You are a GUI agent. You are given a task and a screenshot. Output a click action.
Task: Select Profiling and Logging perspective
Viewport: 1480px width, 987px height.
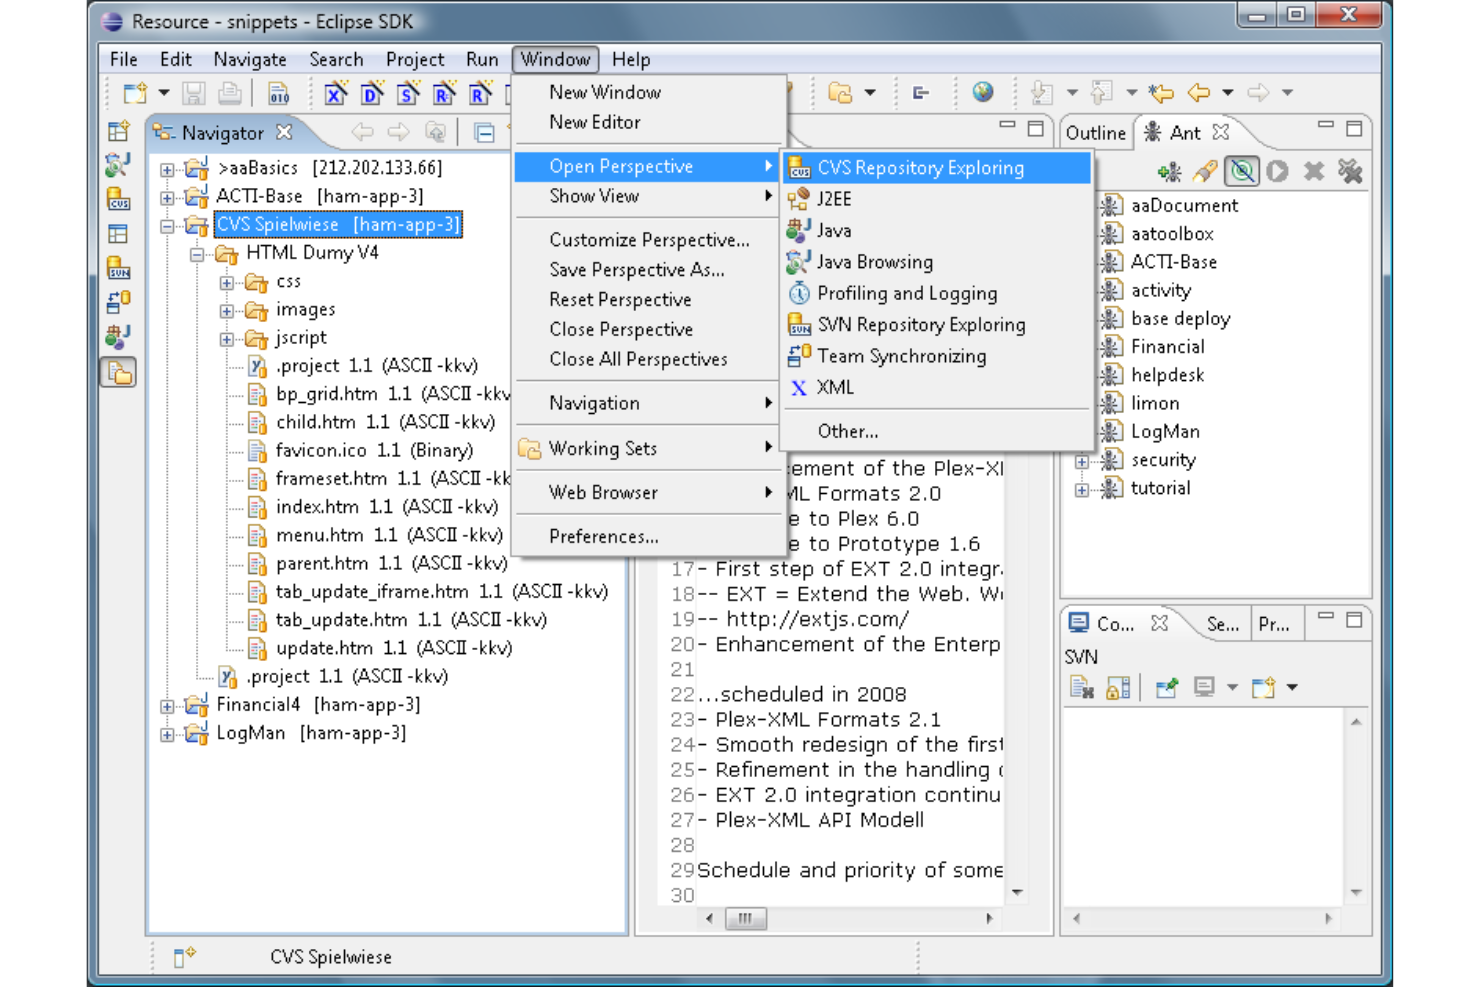[x=905, y=293]
